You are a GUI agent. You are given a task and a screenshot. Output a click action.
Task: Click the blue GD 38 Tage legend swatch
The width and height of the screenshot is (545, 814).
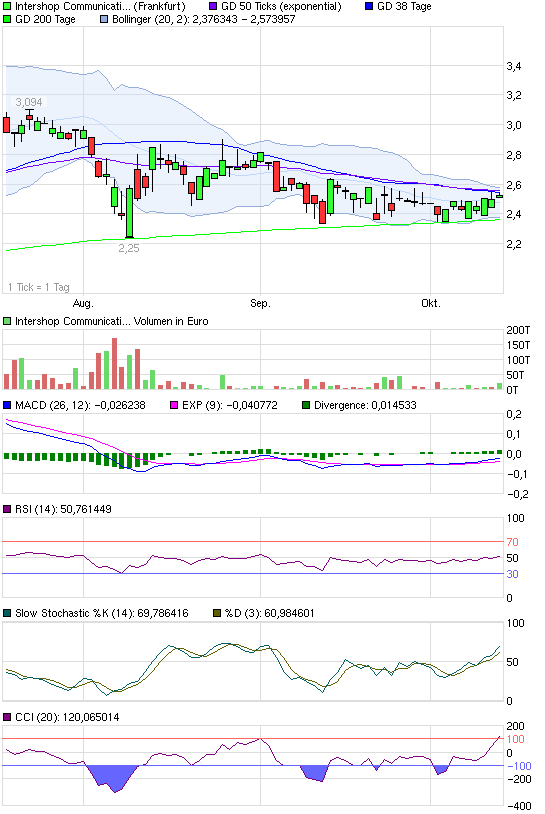369,7
